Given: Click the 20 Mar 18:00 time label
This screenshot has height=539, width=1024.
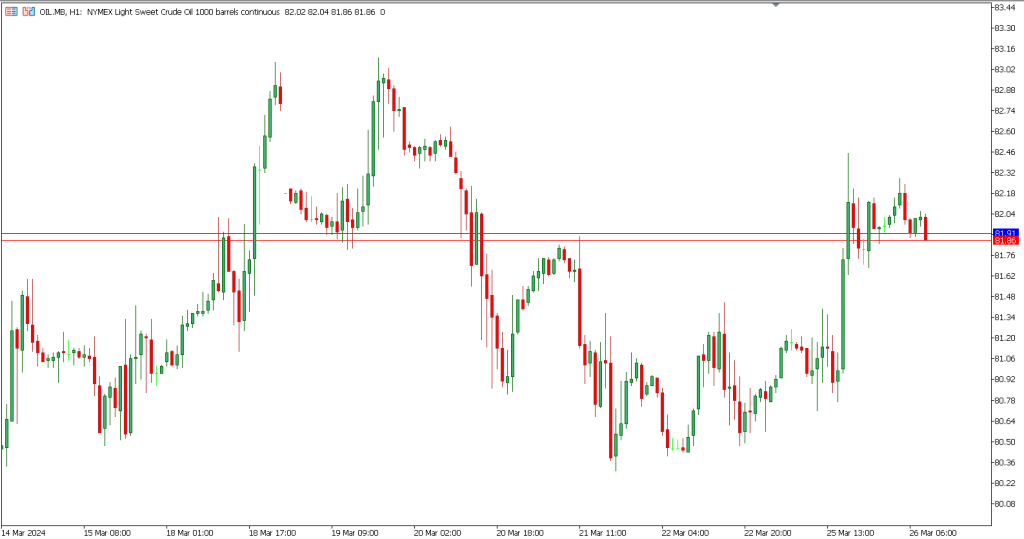Looking at the screenshot, I should pyautogui.click(x=520, y=533).
